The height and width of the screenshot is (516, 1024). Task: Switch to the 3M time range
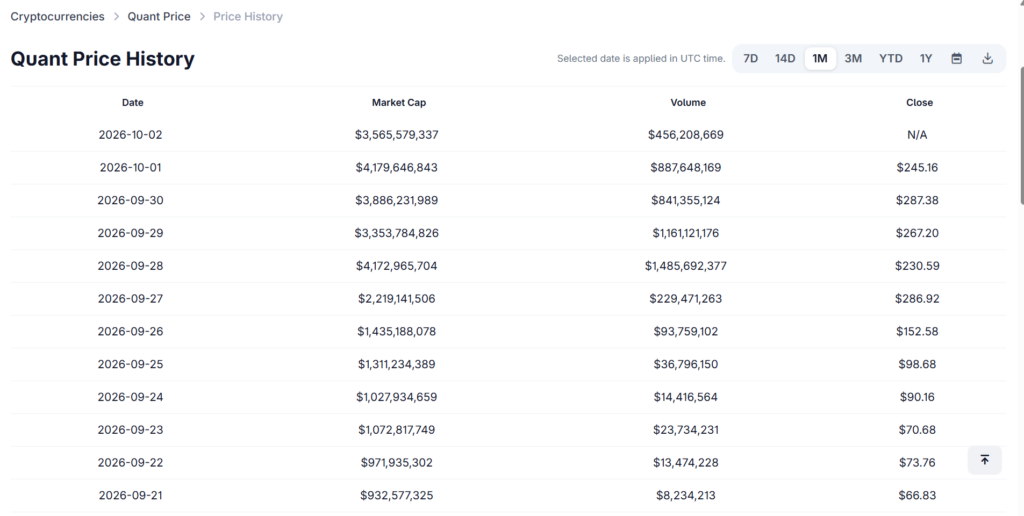853,59
